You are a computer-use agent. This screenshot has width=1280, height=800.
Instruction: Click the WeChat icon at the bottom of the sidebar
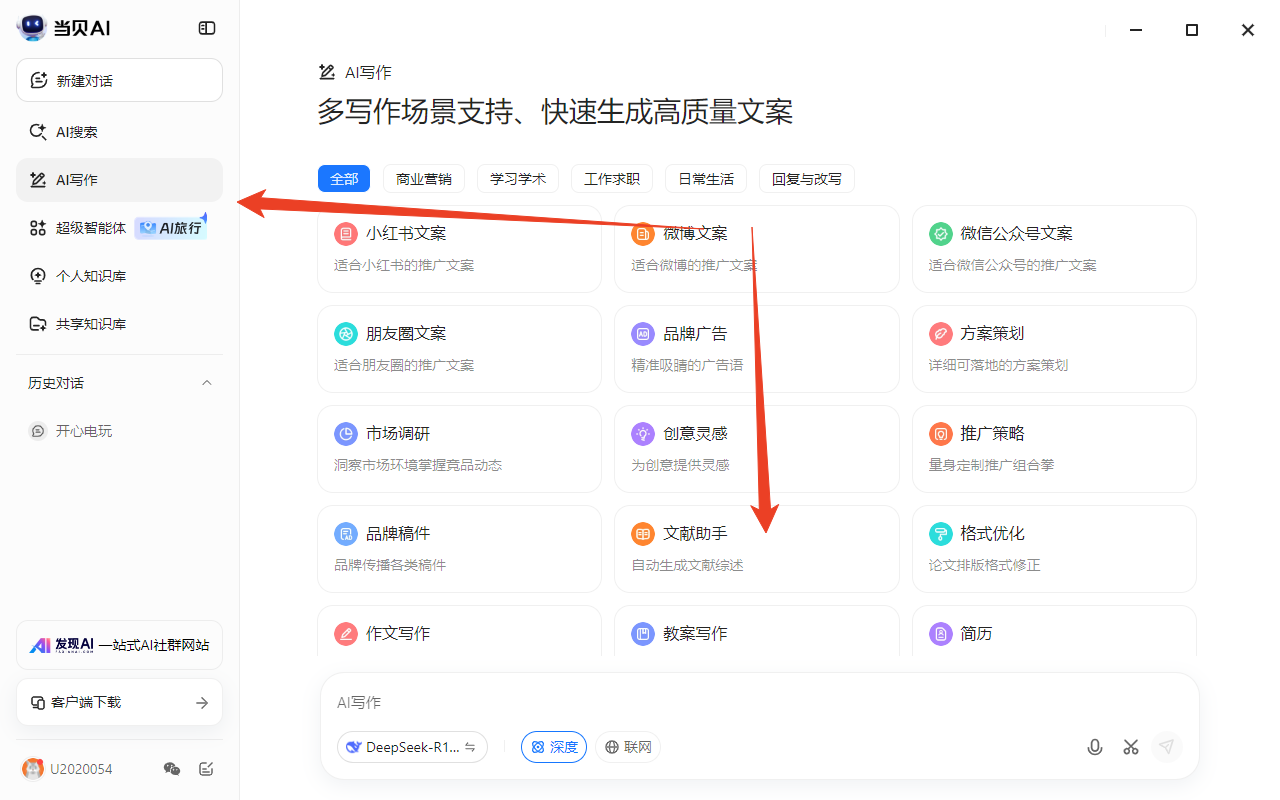click(x=172, y=769)
